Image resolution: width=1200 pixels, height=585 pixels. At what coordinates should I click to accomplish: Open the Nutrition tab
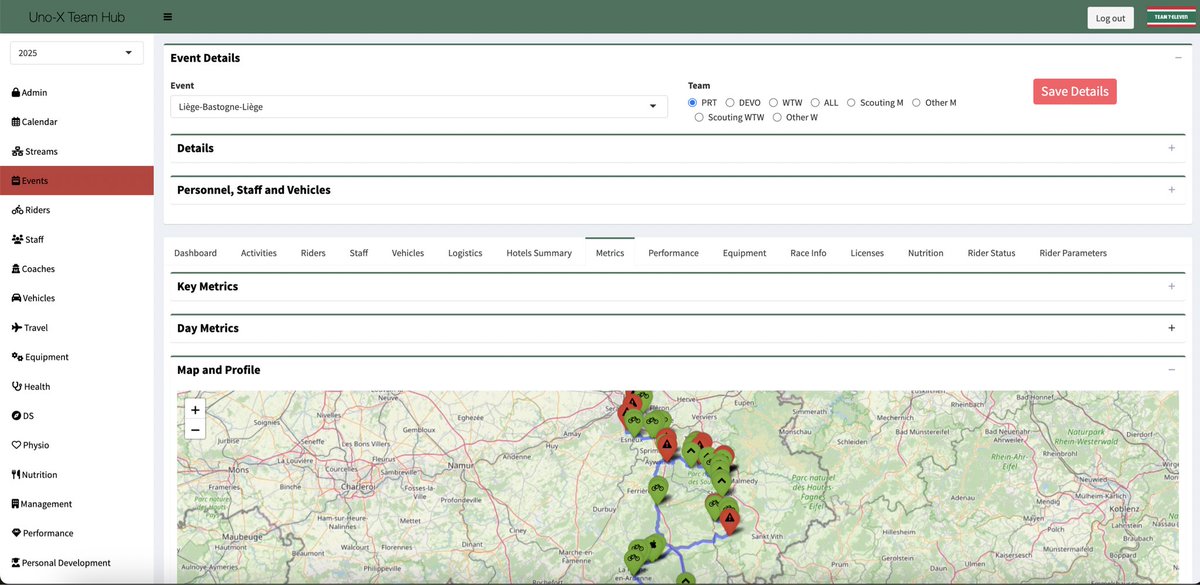(926, 253)
